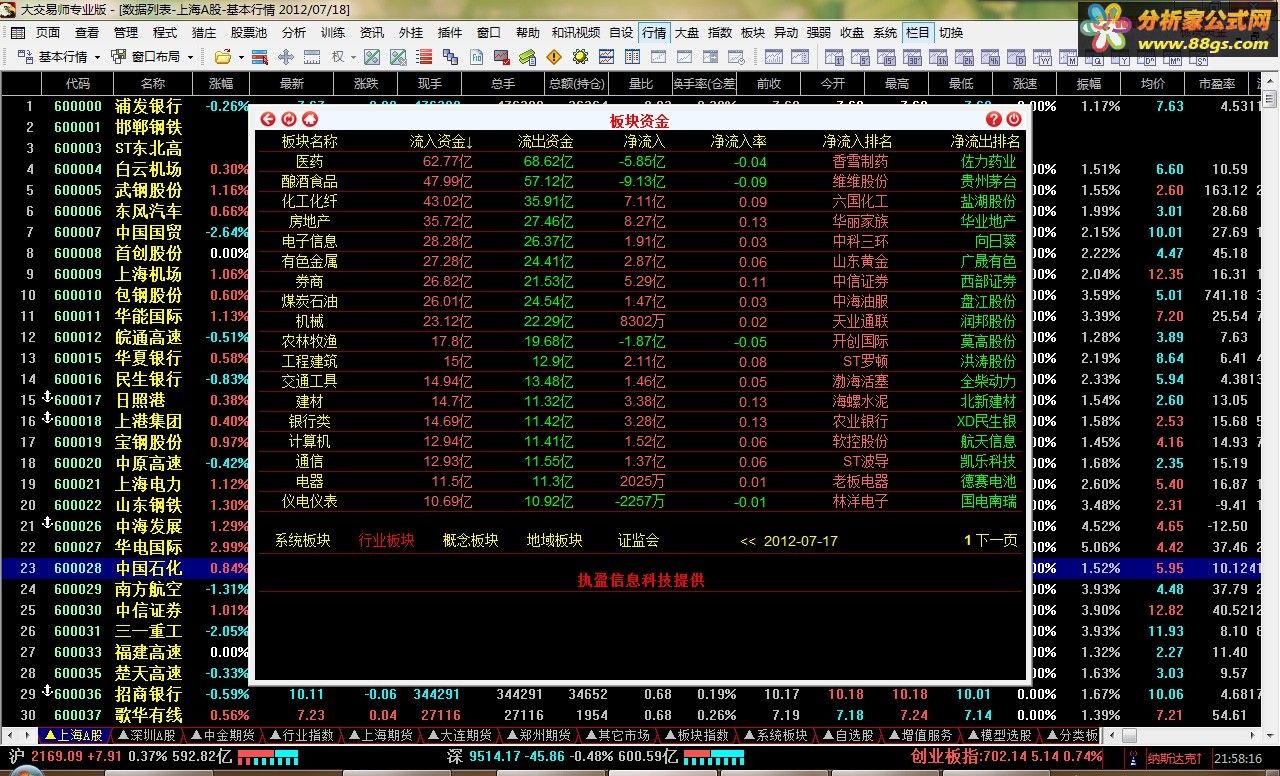Image resolution: width=1280 pixels, height=776 pixels.
Task: Click the 1-hour period chart icon
Action: 938,57
